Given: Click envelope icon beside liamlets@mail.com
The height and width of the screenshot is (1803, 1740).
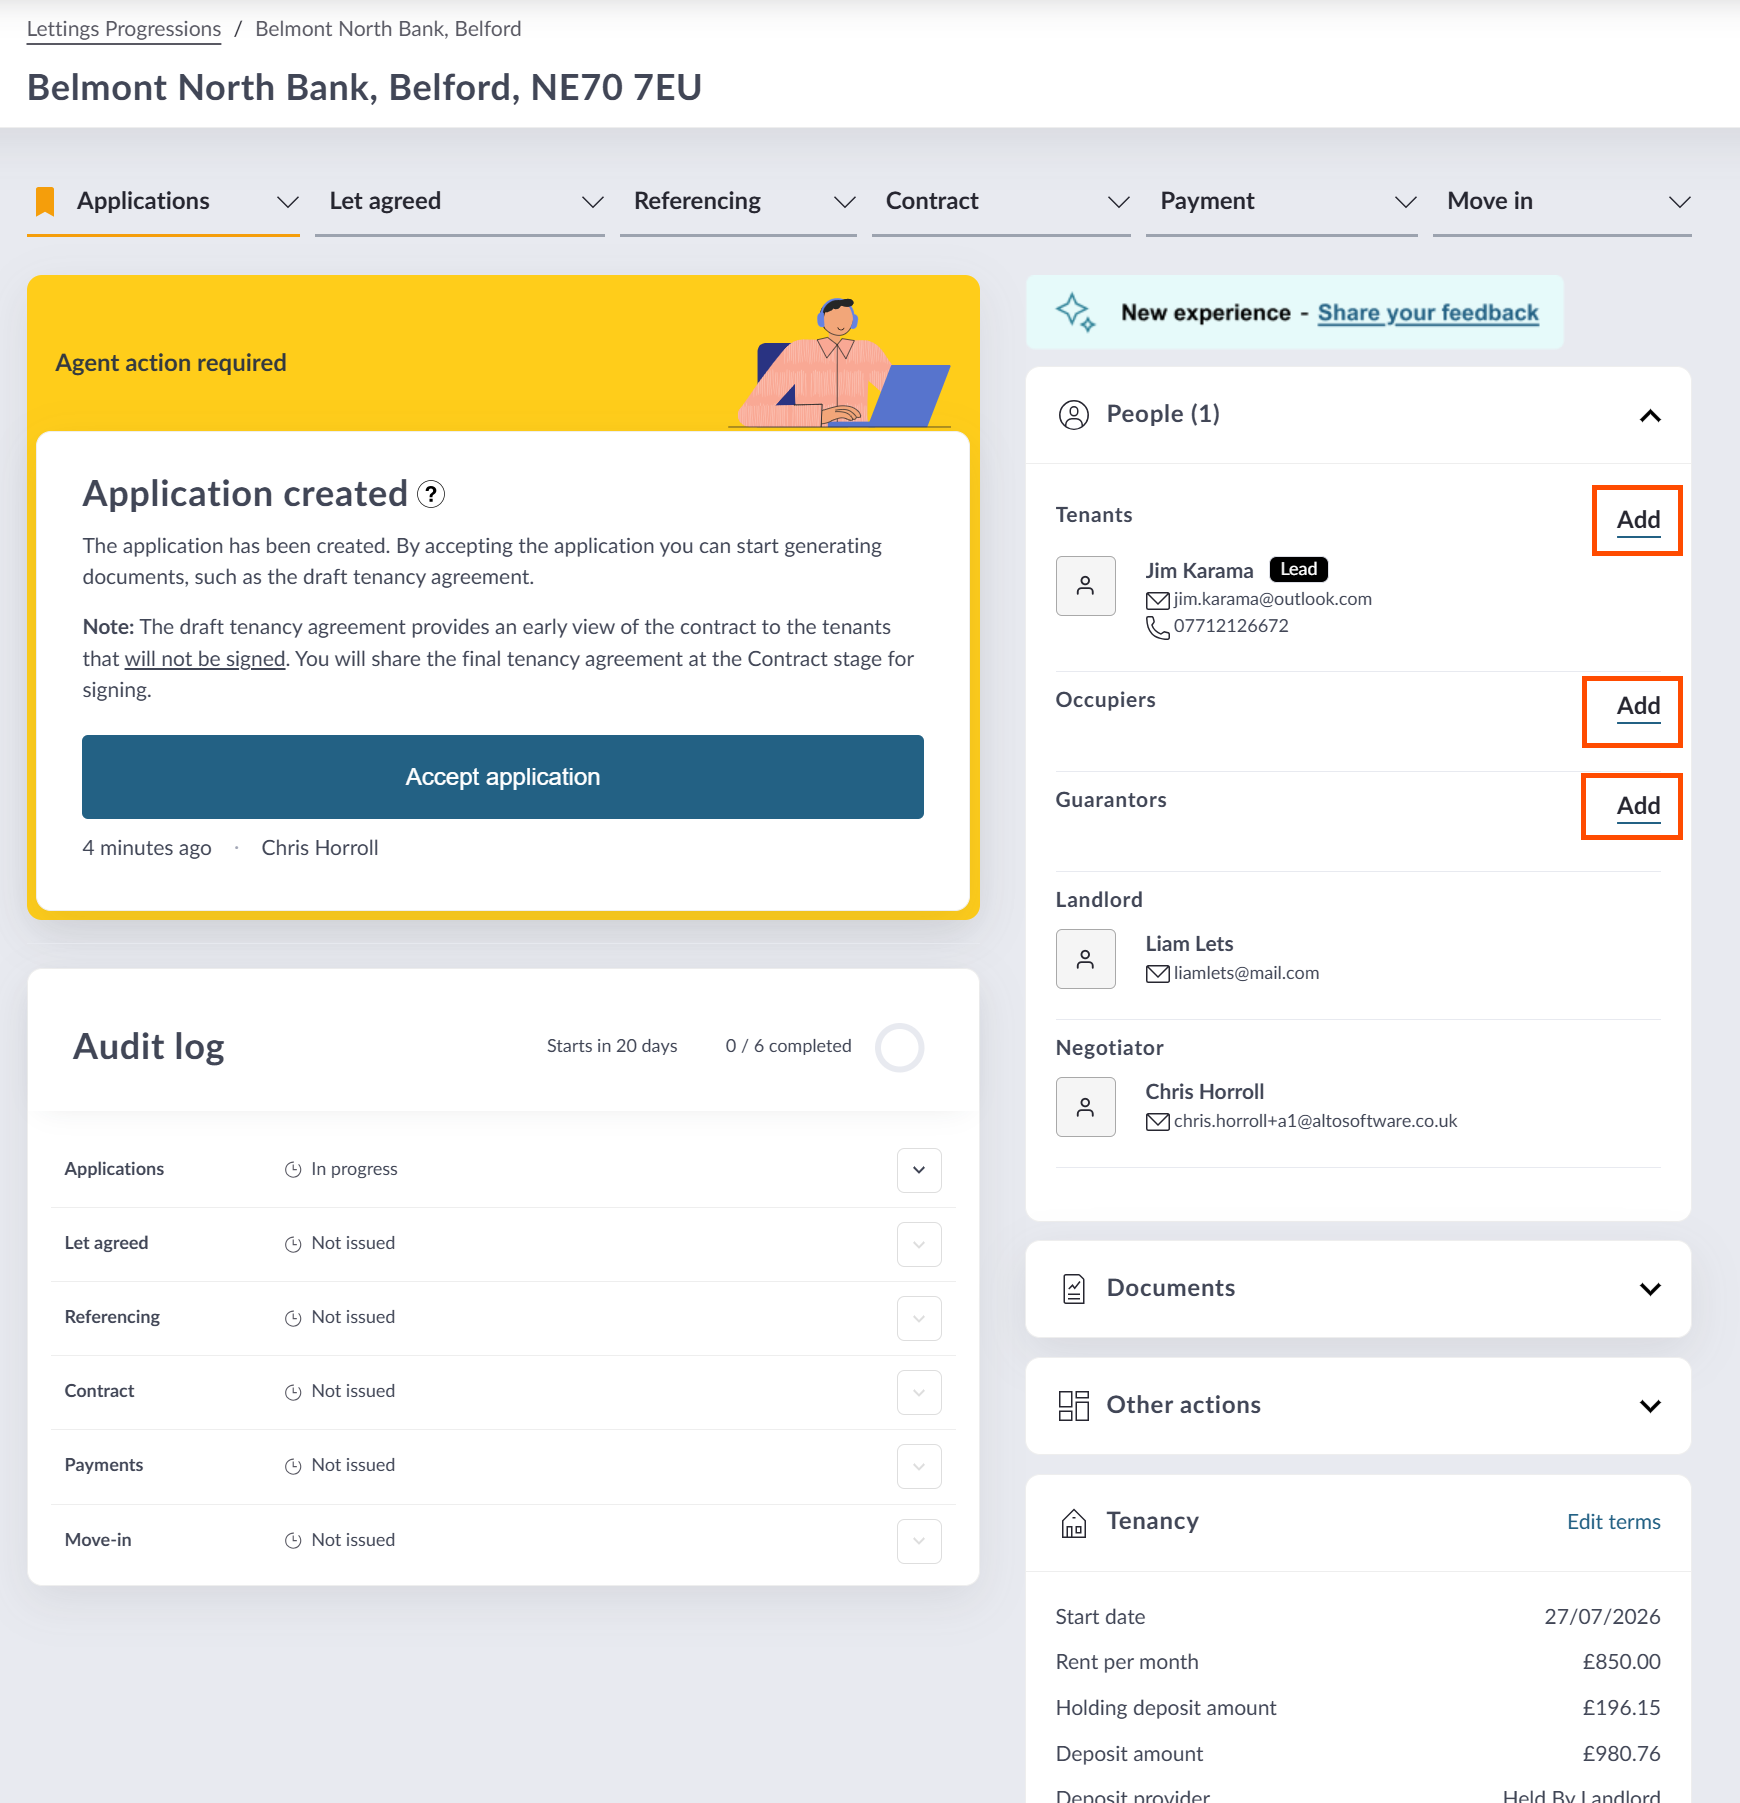Looking at the screenshot, I should click(x=1157, y=974).
